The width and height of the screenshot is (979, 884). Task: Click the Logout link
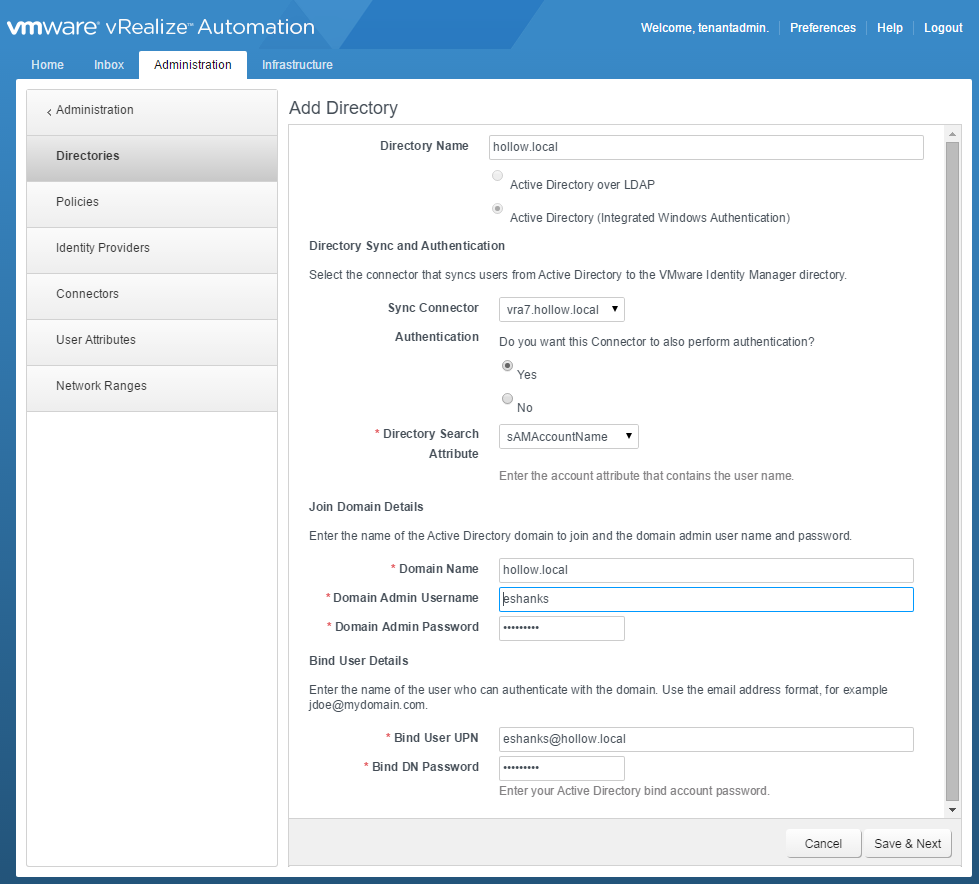(x=943, y=28)
